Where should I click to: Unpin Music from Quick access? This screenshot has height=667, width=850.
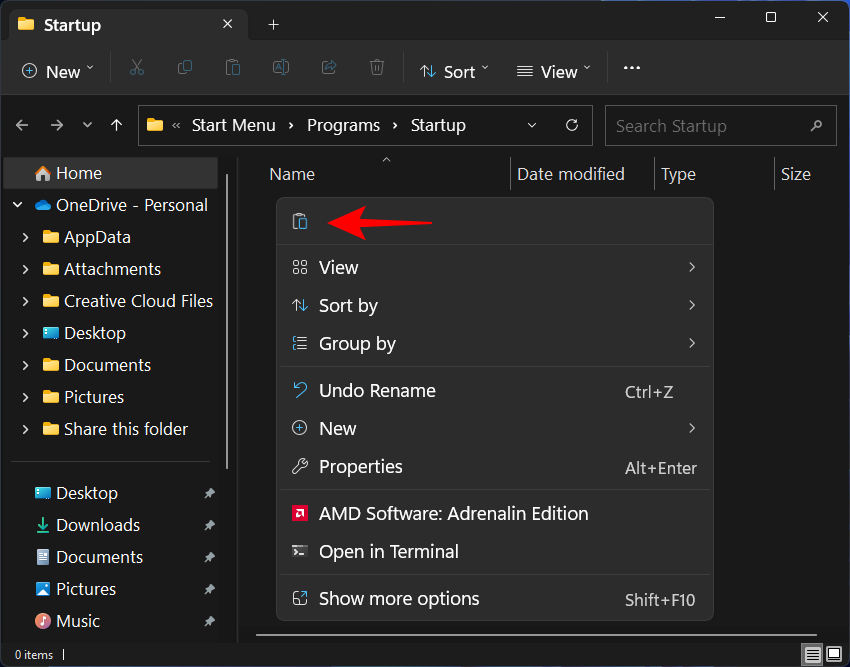tap(209, 621)
